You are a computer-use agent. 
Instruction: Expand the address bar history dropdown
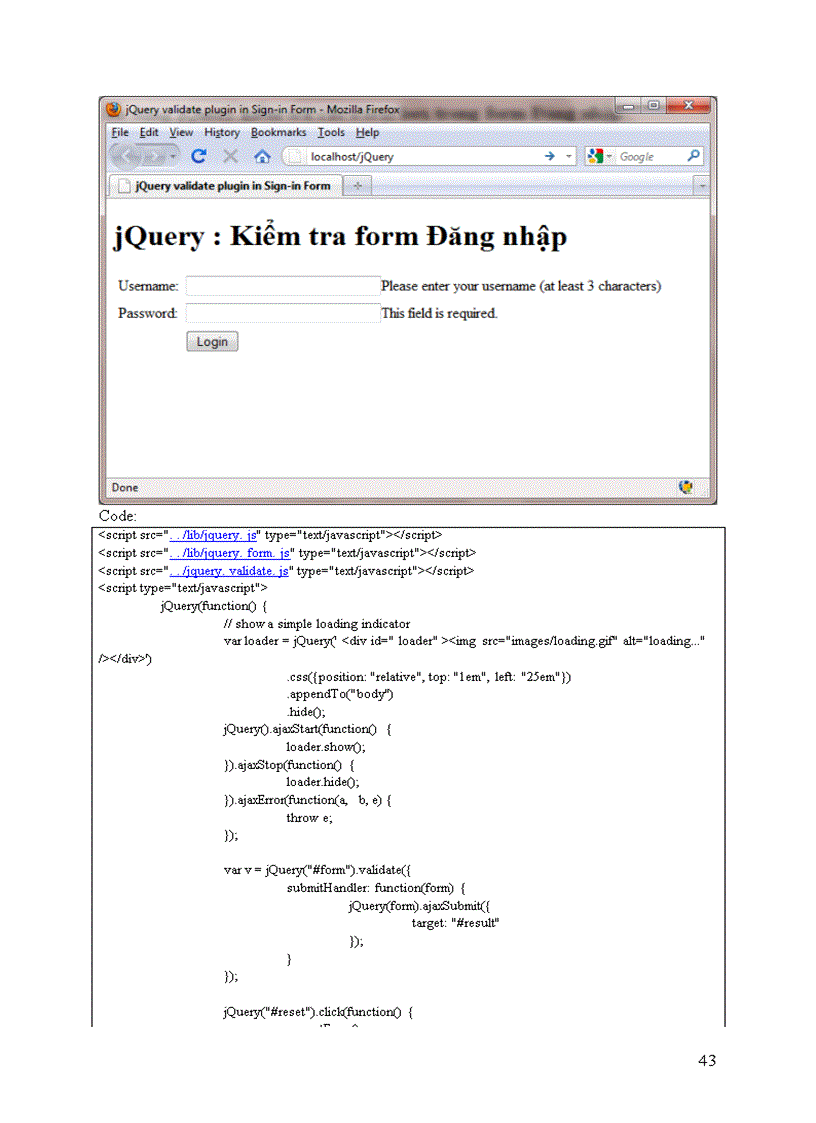[x=569, y=156]
